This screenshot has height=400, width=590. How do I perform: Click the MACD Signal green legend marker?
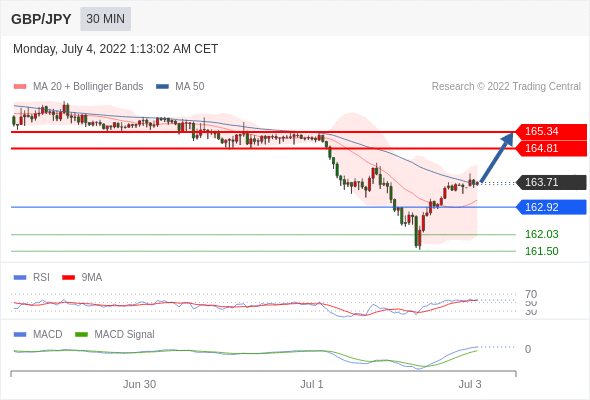tap(81, 335)
